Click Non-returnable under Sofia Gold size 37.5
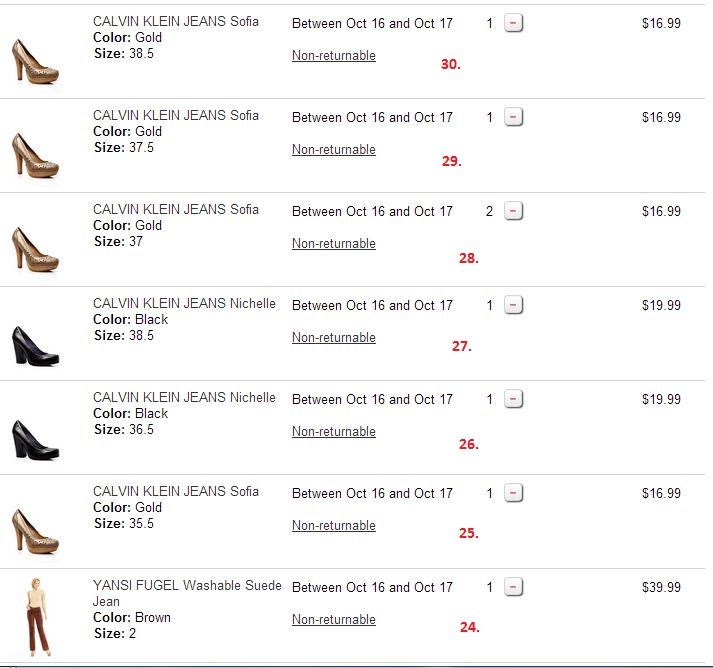This screenshot has height=668, width=713. click(334, 150)
